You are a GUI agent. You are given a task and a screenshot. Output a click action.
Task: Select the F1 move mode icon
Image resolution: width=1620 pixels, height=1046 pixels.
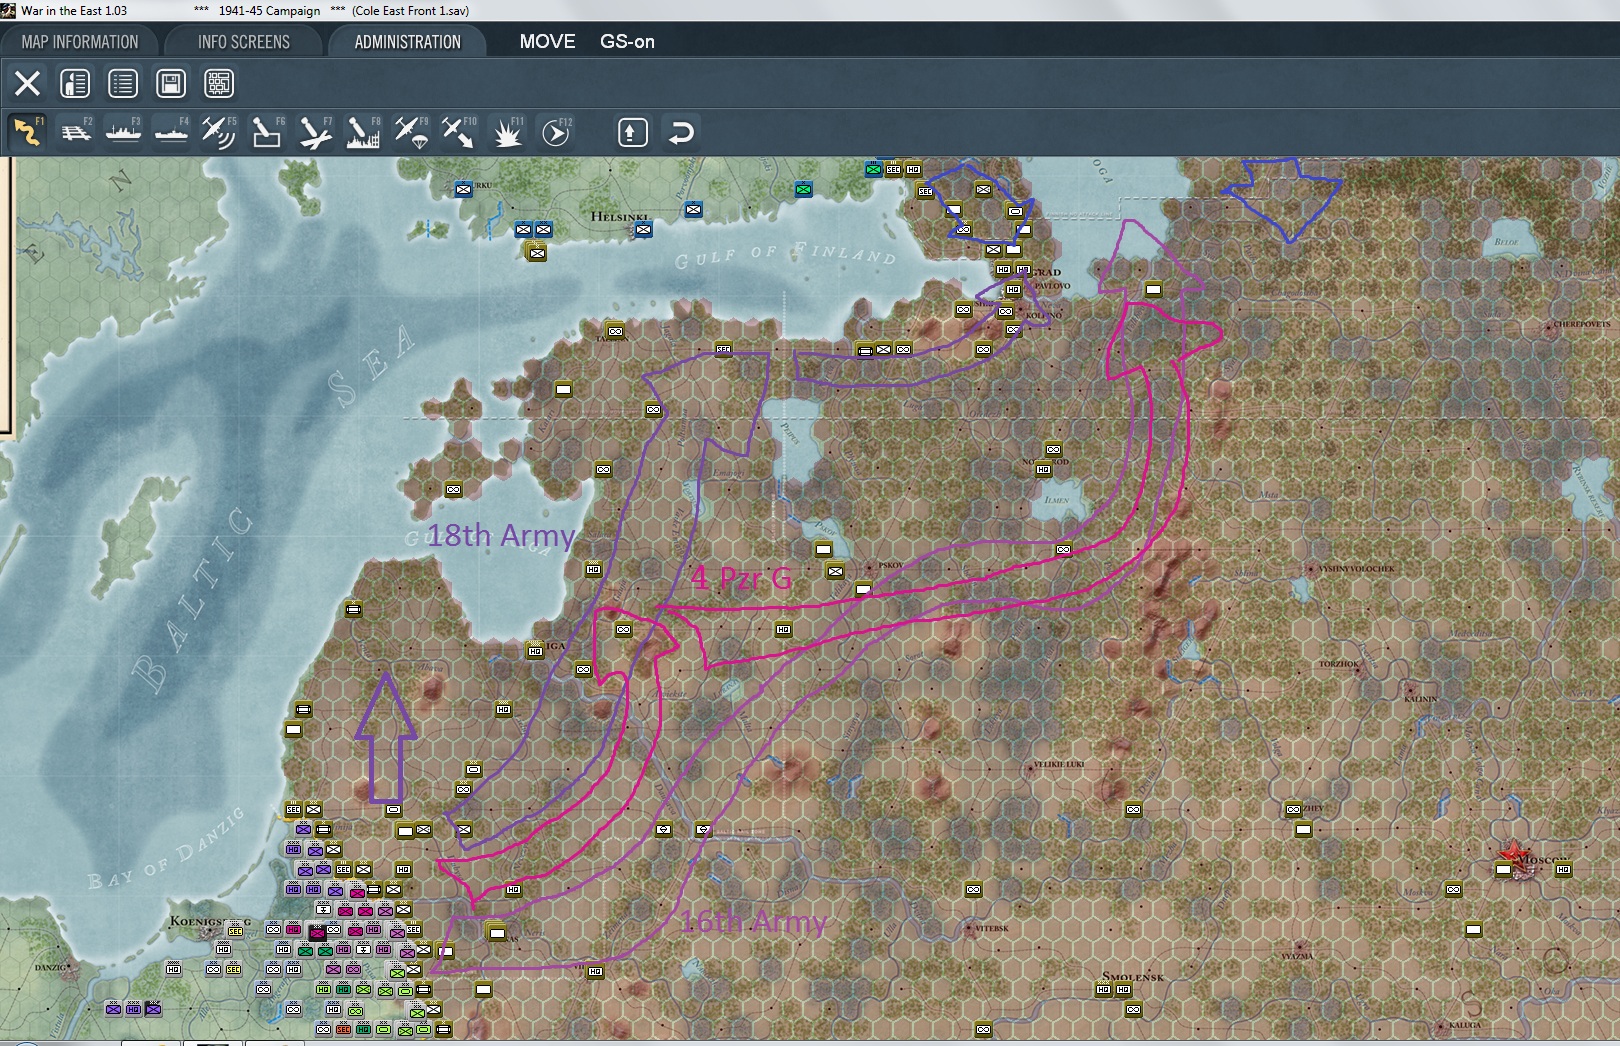tap(27, 132)
